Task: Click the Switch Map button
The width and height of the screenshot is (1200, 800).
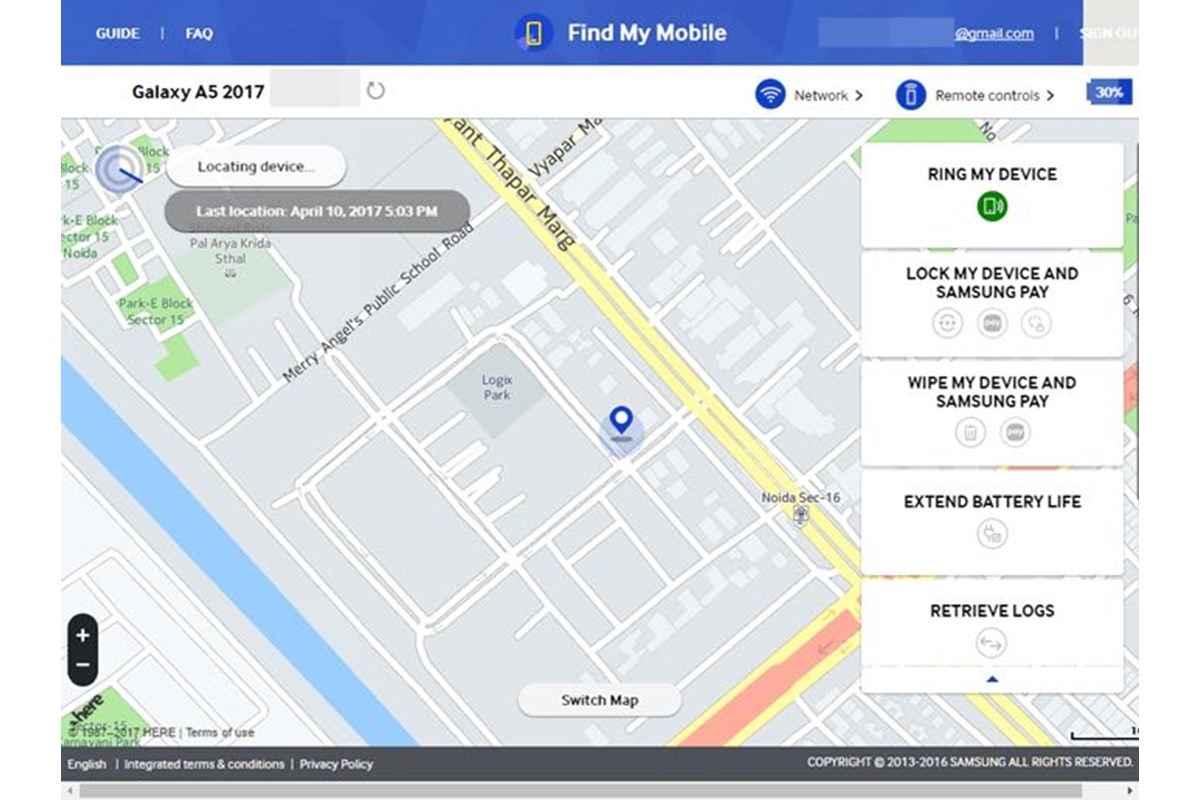Action: click(599, 700)
